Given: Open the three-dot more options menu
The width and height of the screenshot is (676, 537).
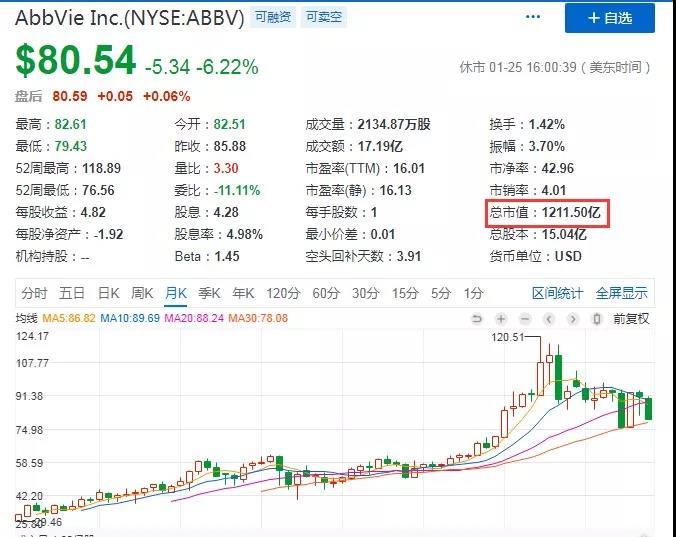Looking at the screenshot, I should (533, 17).
